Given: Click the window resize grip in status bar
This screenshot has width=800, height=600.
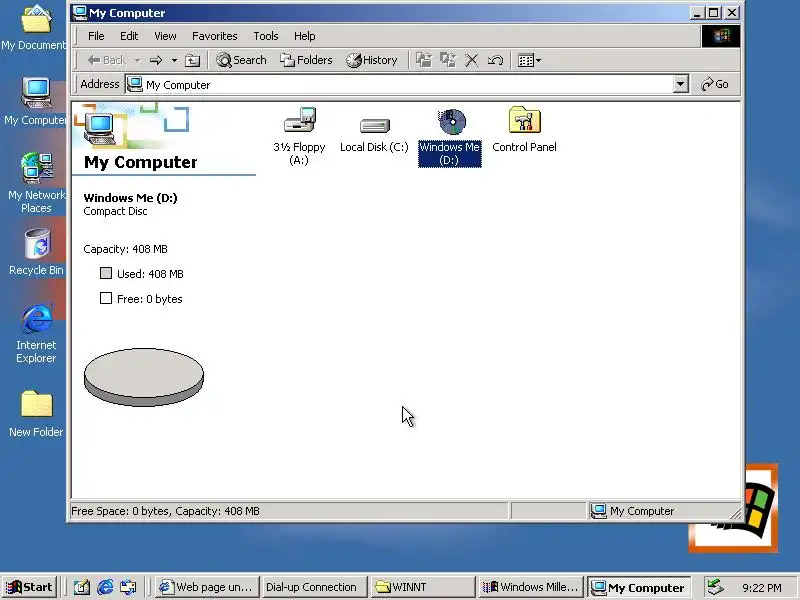Looking at the screenshot, I should coord(735,514).
